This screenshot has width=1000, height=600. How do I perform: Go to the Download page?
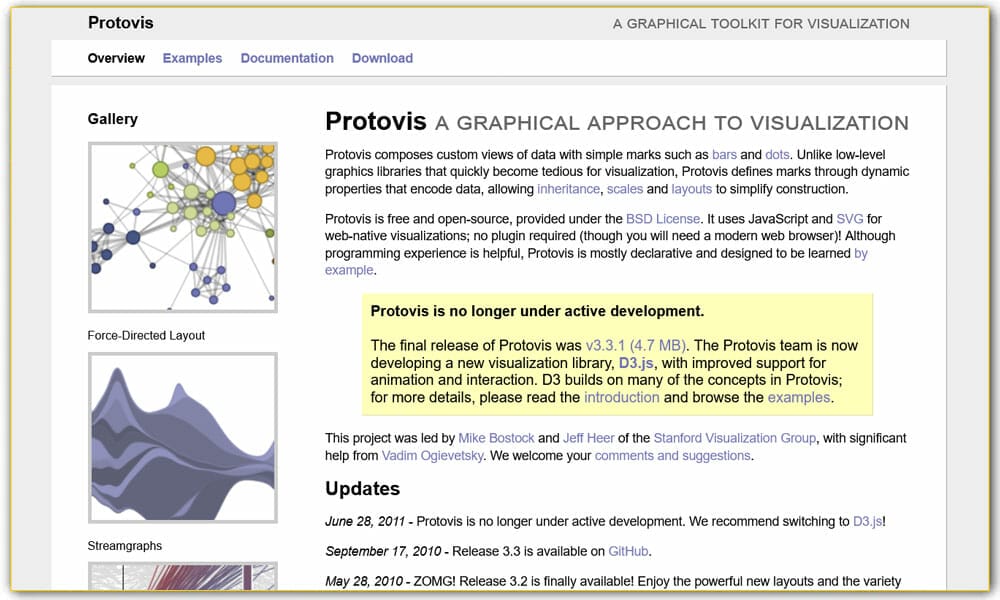point(382,58)
